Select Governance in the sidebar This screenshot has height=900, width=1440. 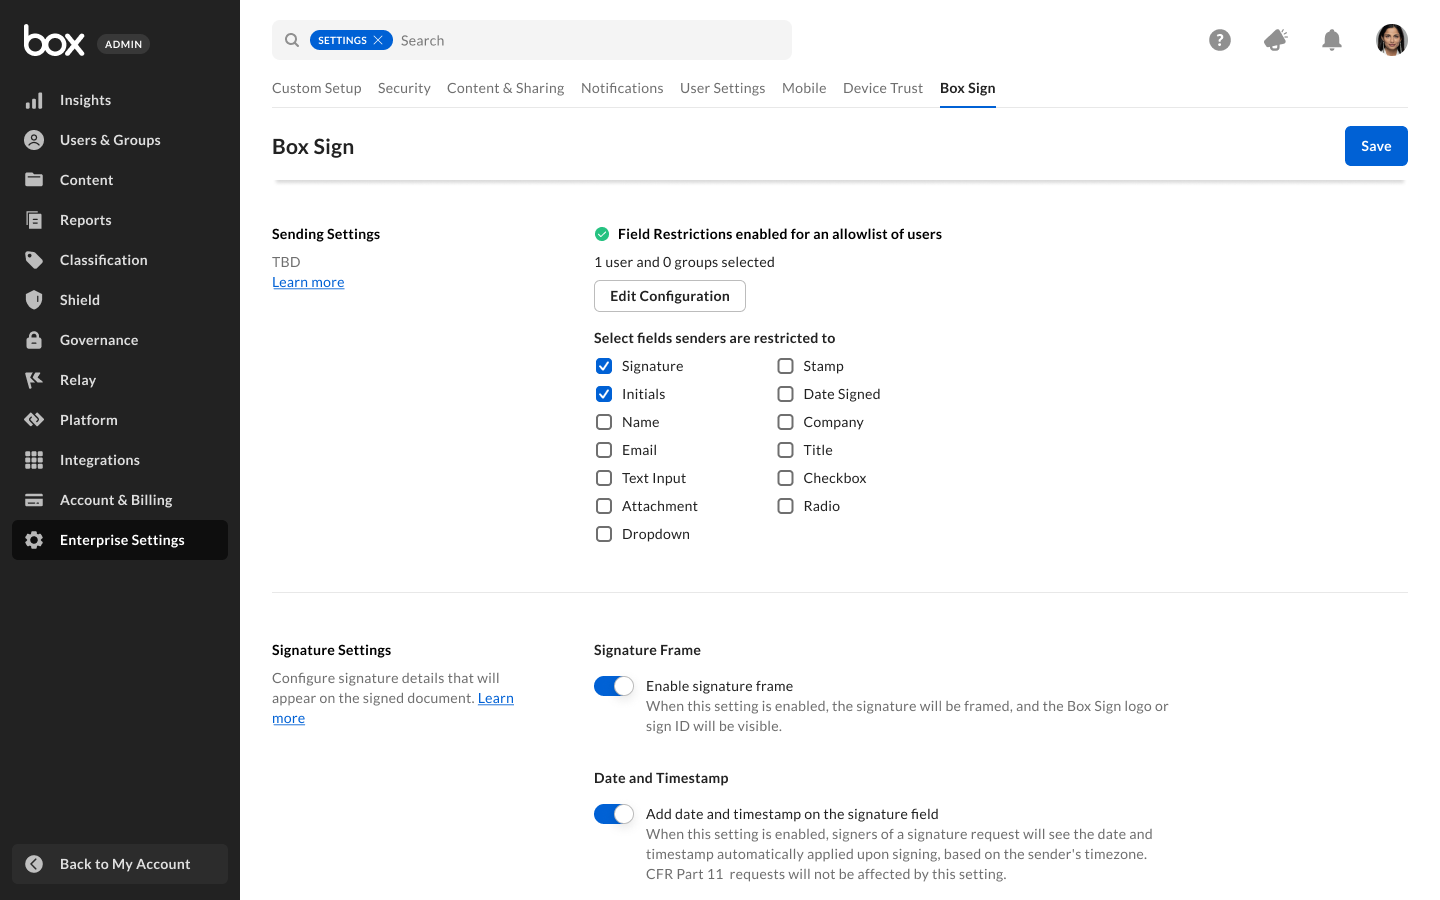pyautogui.click(x=98, y=340)
